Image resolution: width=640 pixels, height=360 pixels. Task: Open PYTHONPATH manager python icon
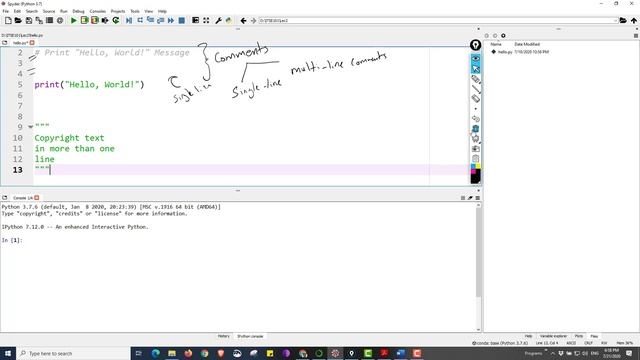point(229,20)
